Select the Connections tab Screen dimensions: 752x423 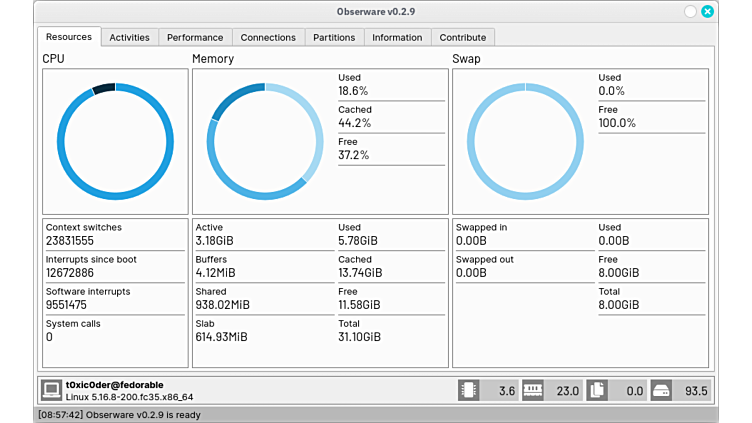[268, 37]
